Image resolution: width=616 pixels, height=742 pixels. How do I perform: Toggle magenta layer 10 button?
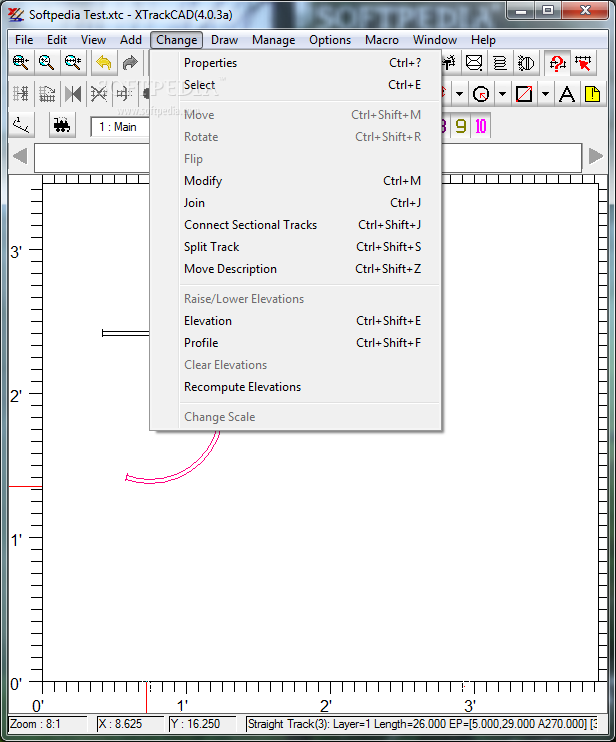pos(481,126)
